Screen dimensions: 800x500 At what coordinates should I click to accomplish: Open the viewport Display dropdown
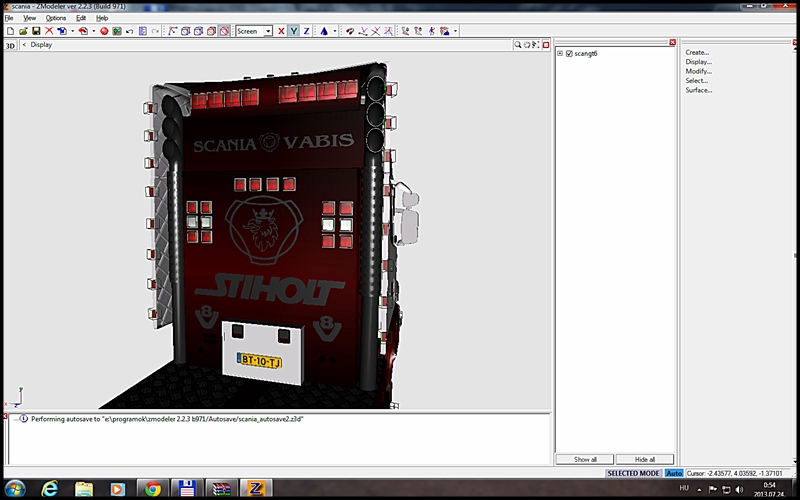point(40,45)
